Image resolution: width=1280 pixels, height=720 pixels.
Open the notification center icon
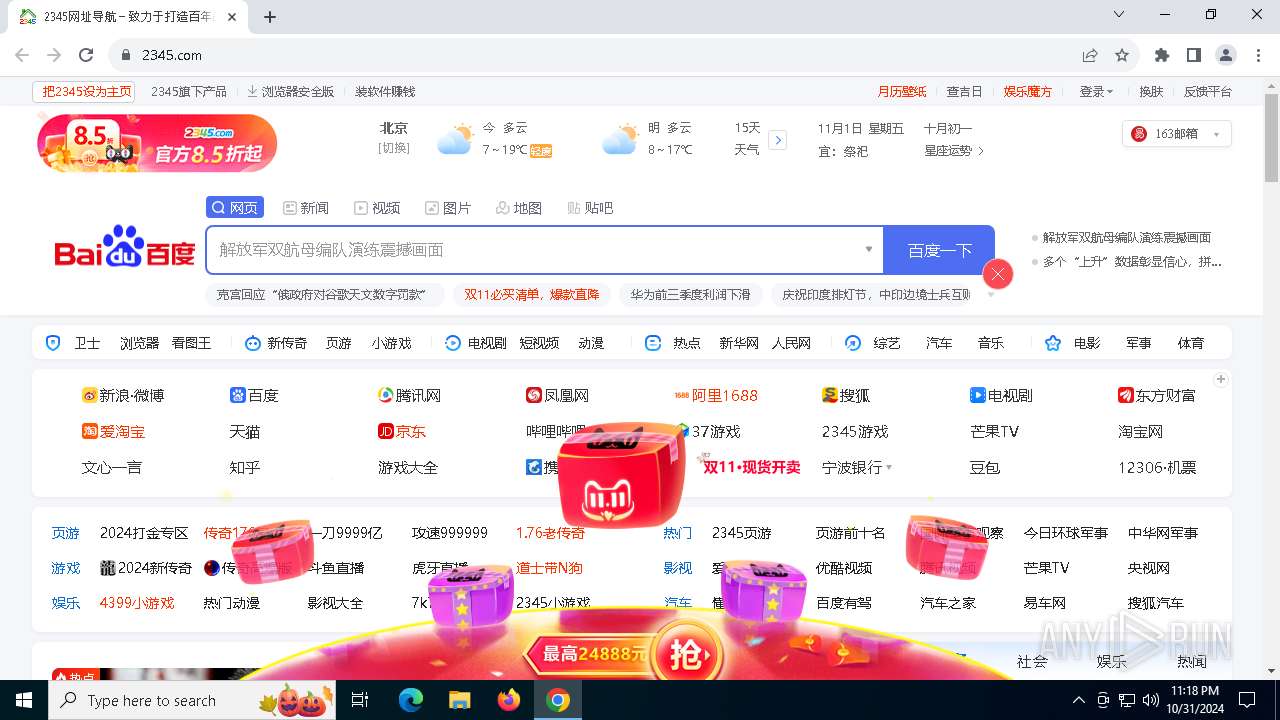[x=1247, y=700]
